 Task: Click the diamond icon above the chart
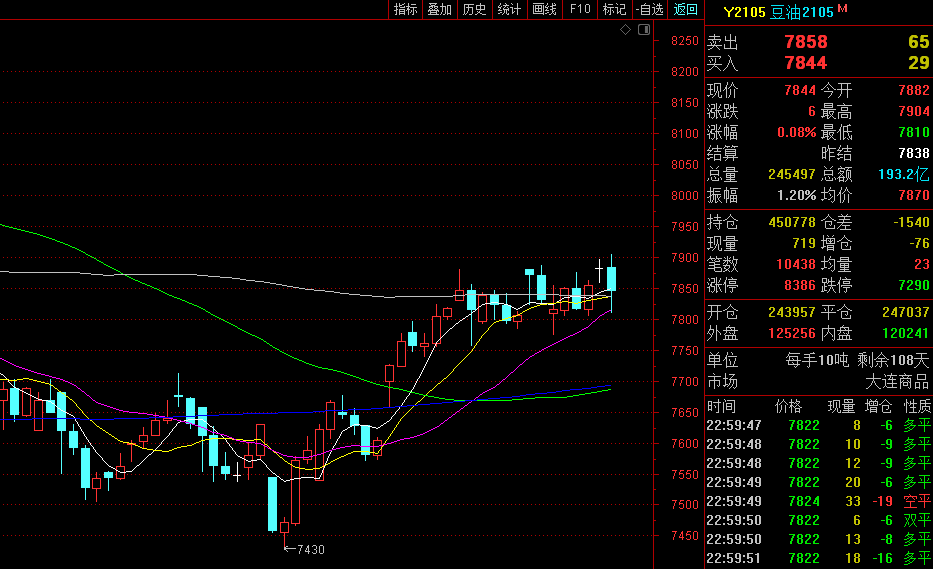[625, 29]
